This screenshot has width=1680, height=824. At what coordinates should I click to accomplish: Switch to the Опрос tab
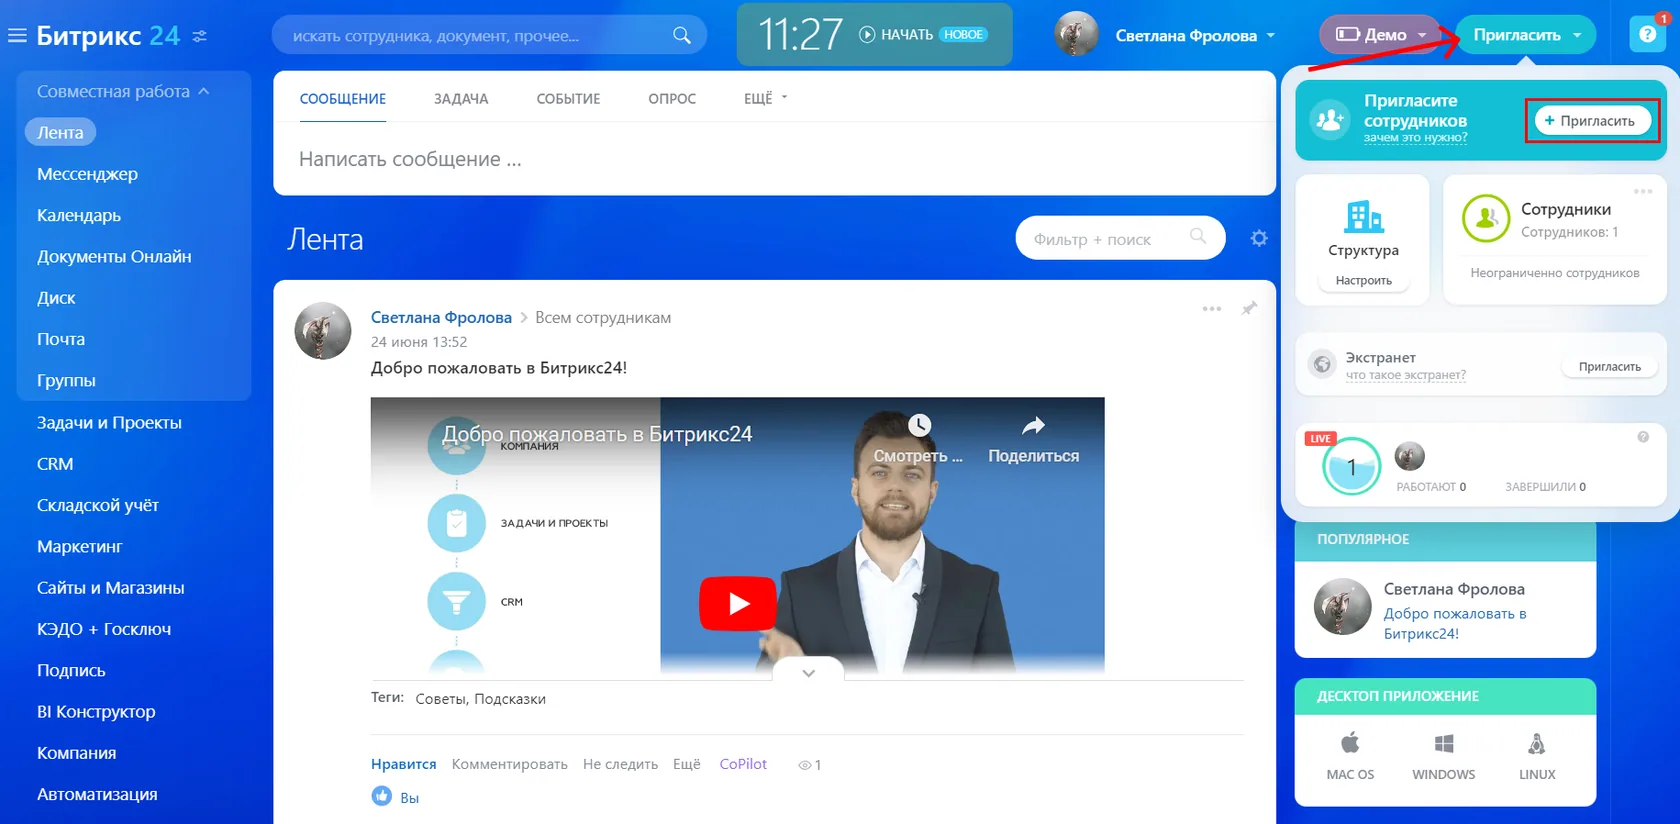(x=672, y=99)
